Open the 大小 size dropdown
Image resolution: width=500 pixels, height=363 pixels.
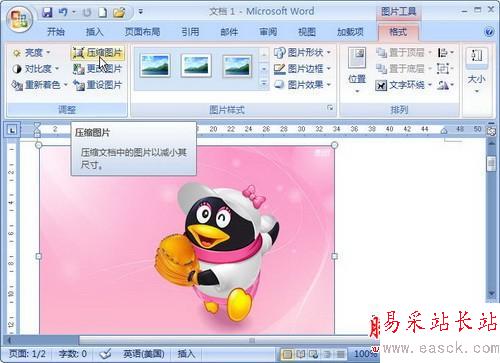(477, 71)
